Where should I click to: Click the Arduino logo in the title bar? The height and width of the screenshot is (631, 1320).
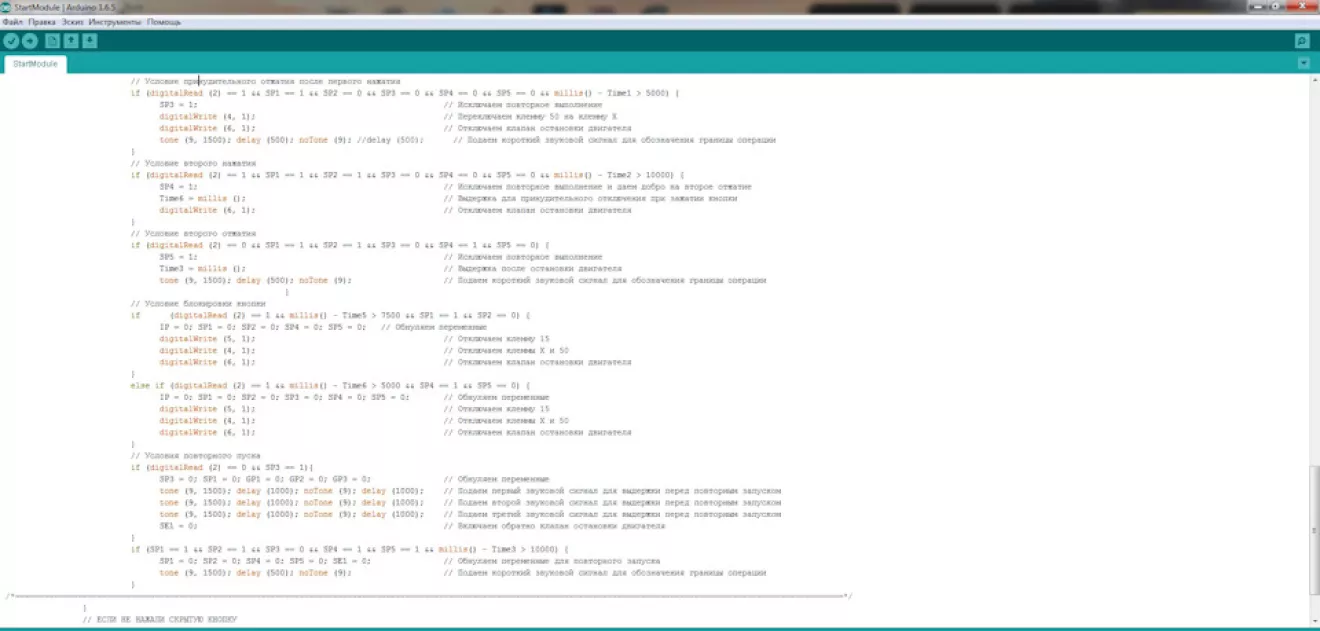click(x=6, y=7)
